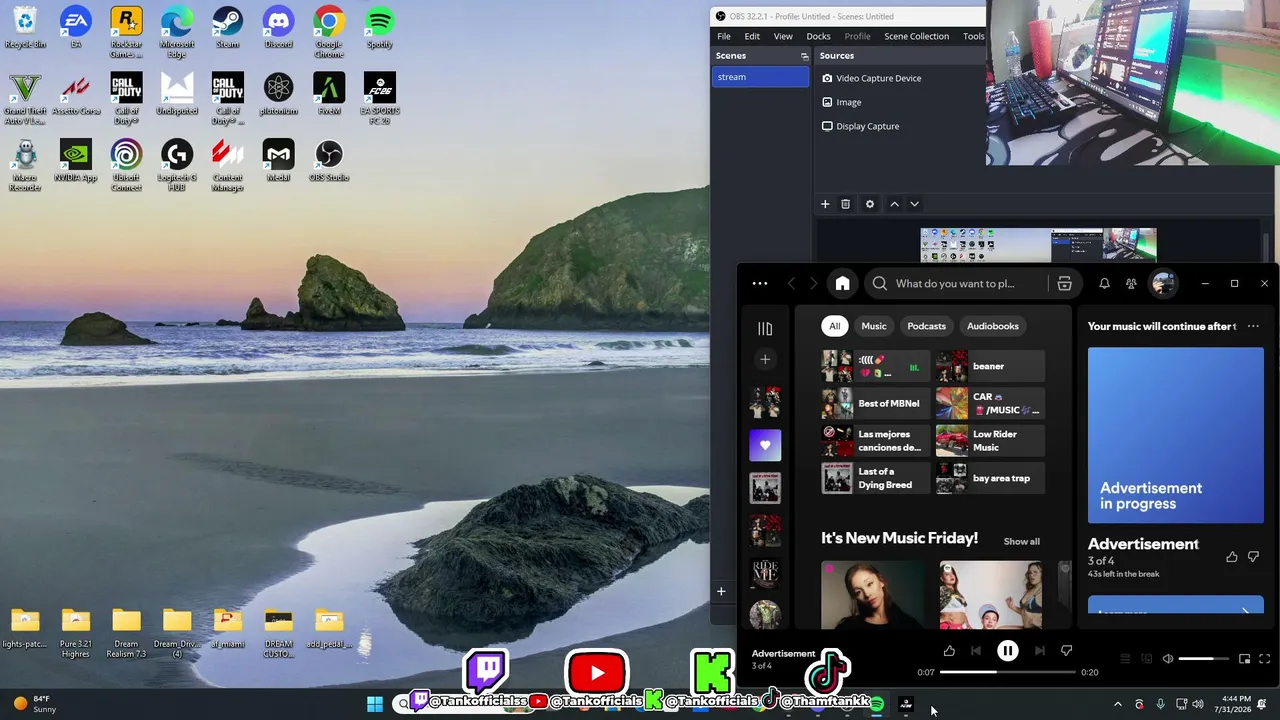Move the OBS source up
Viewport: 1280px width, 720px height.
point(894,204)
